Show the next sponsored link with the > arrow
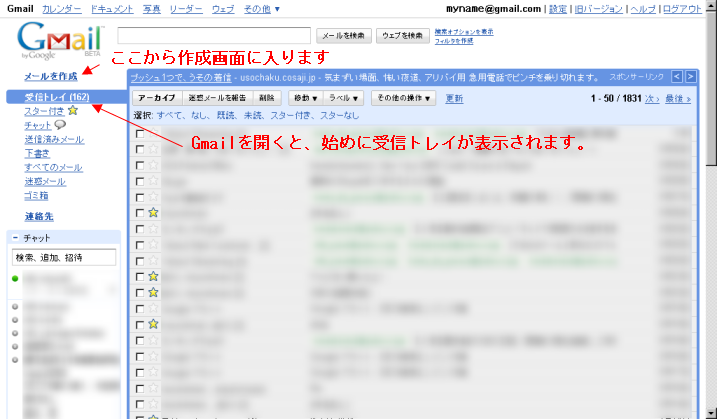Viewport: 717px width, 419px height. tap(690, 76)
